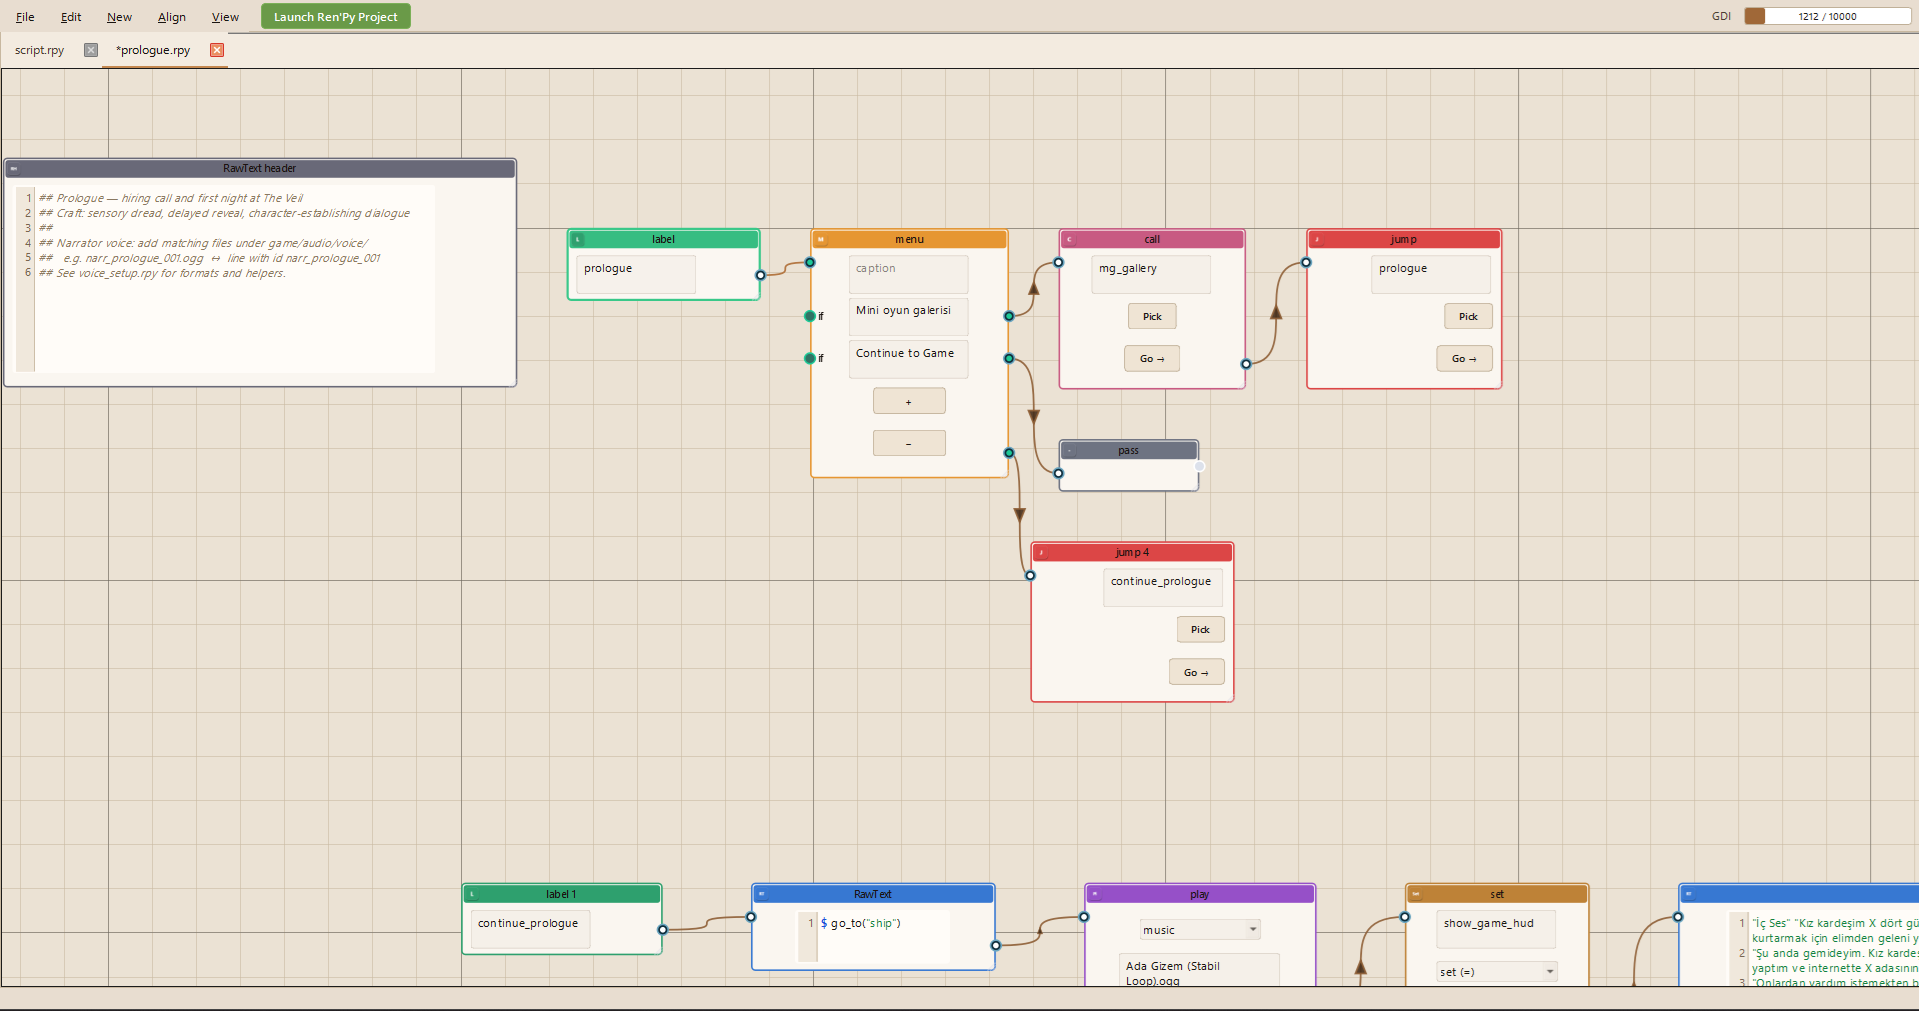Click Pick button in jump prologue node
The width and height of the screenshot is (1919, 1011).
[x=1468, y=317]
